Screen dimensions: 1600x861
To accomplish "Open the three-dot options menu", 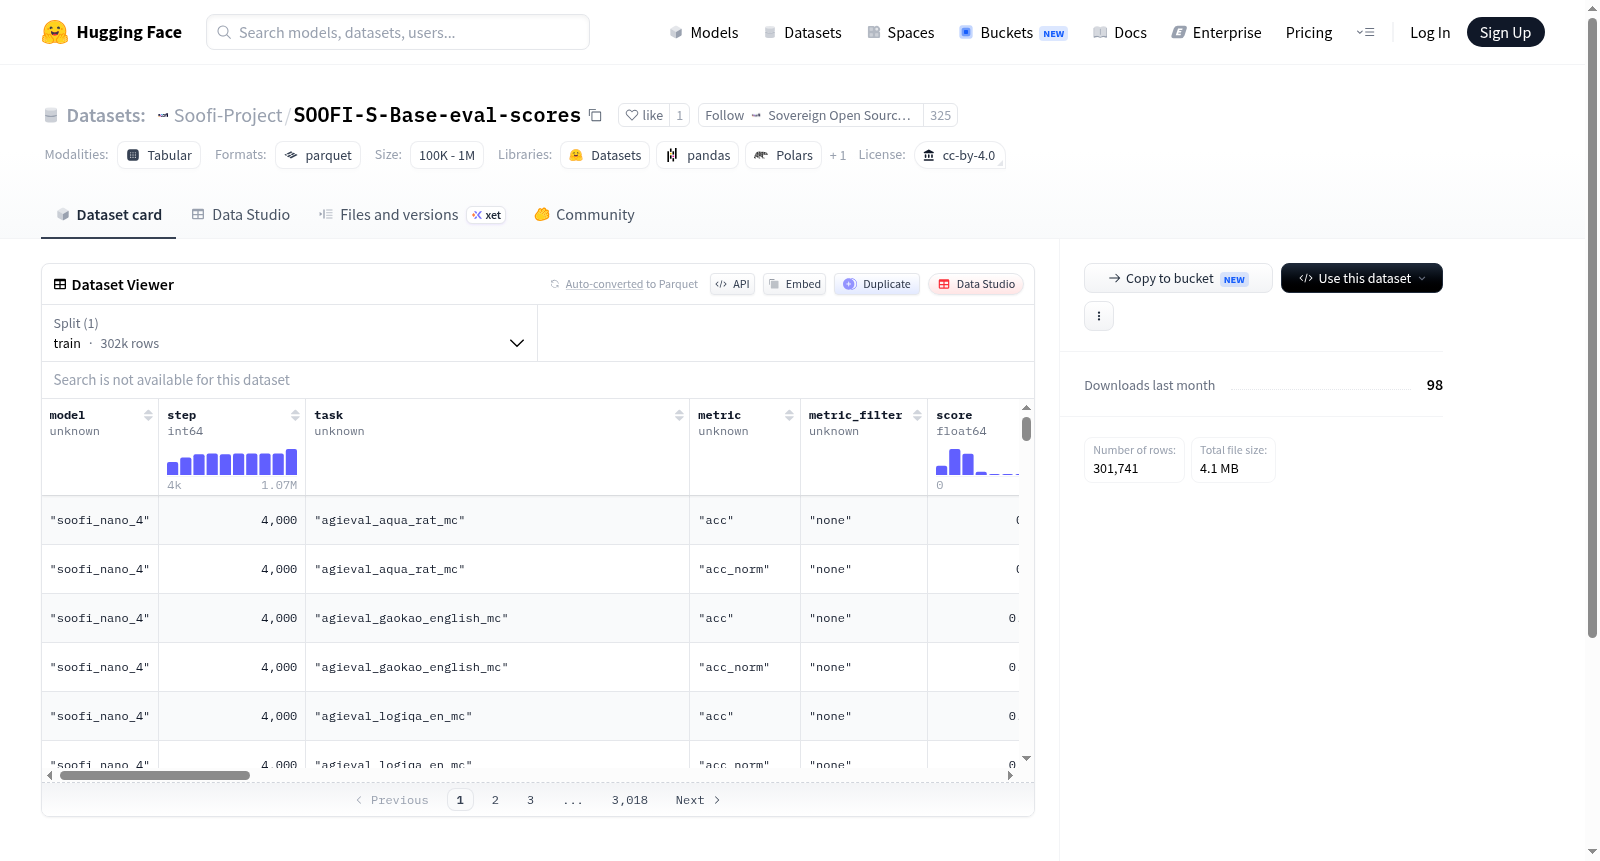I will pos(1099,316).
